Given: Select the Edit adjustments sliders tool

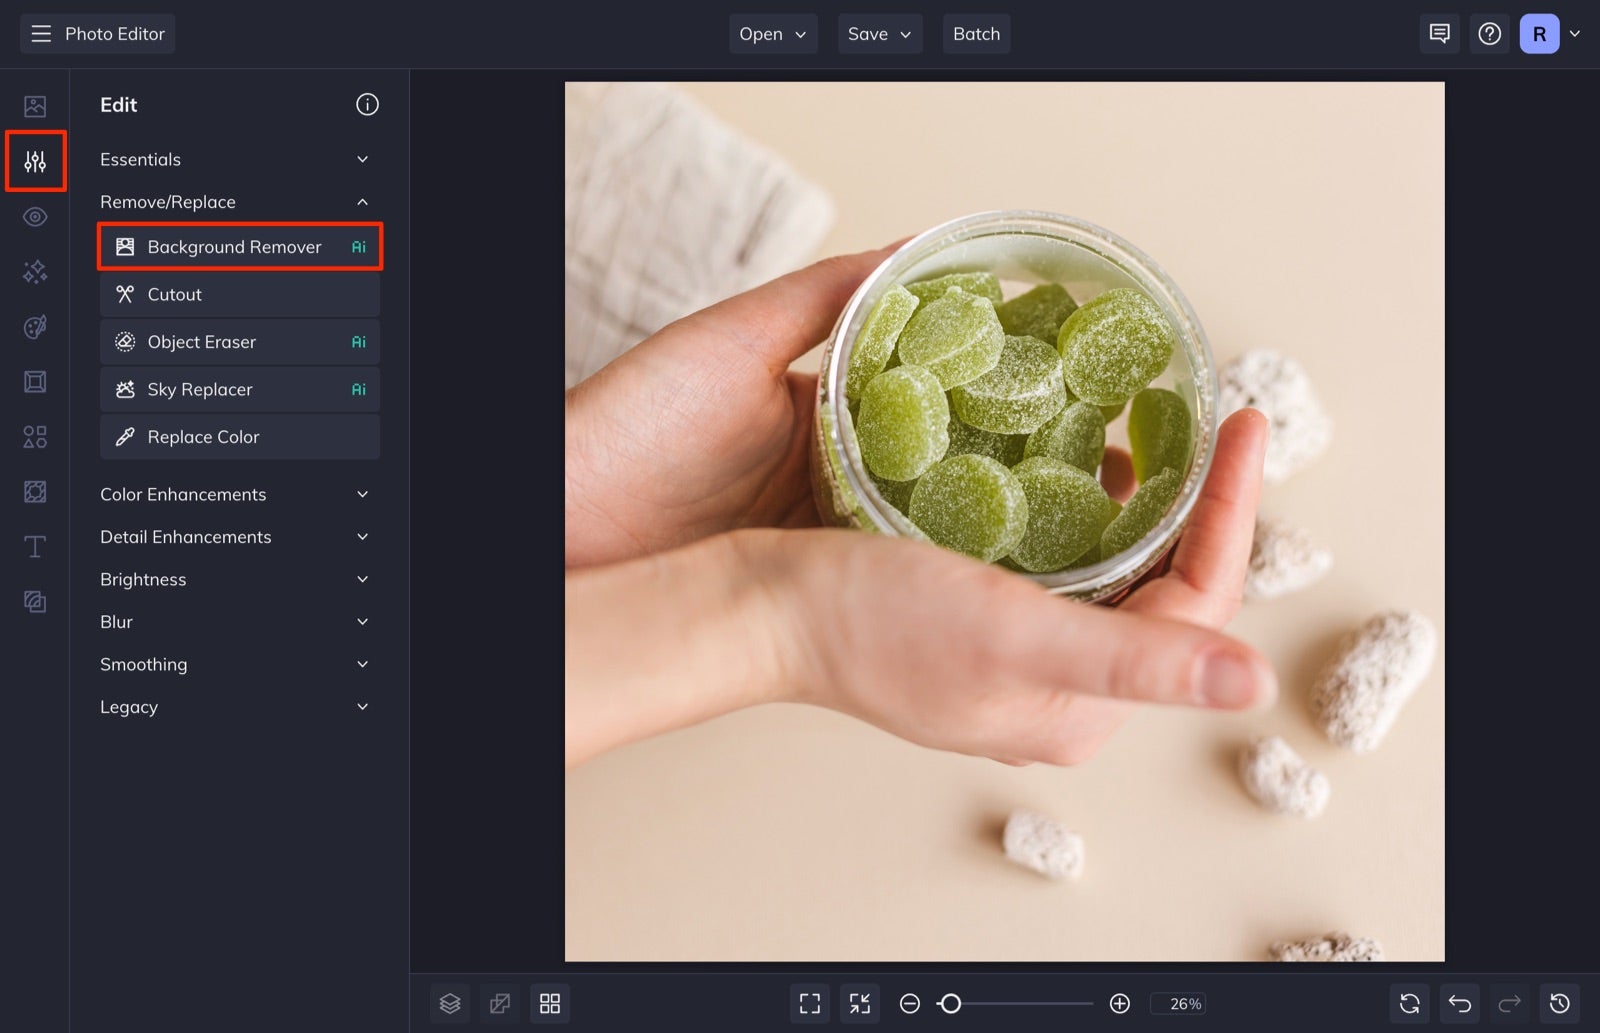Looking at the screenshot, I should [x=35, y=160].
